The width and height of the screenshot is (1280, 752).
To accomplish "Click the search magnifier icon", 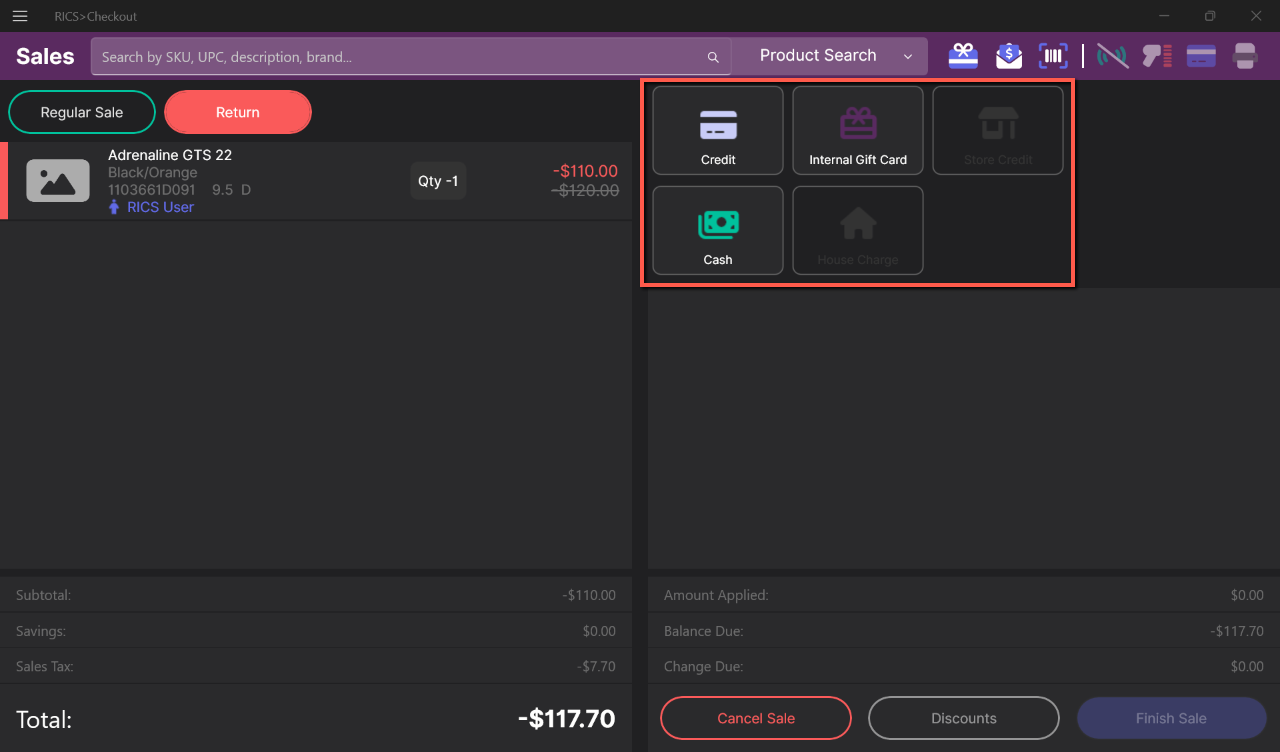I will tap(713, 57).
